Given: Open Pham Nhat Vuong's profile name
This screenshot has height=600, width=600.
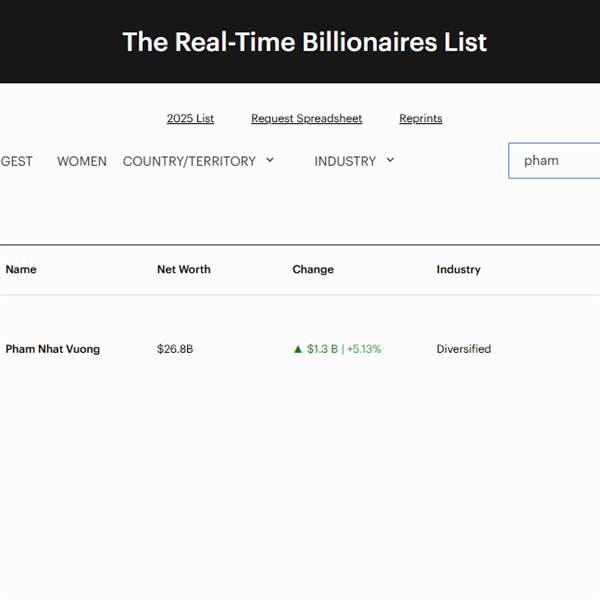Looking at the screenshot, I should [x=53, y=349].
